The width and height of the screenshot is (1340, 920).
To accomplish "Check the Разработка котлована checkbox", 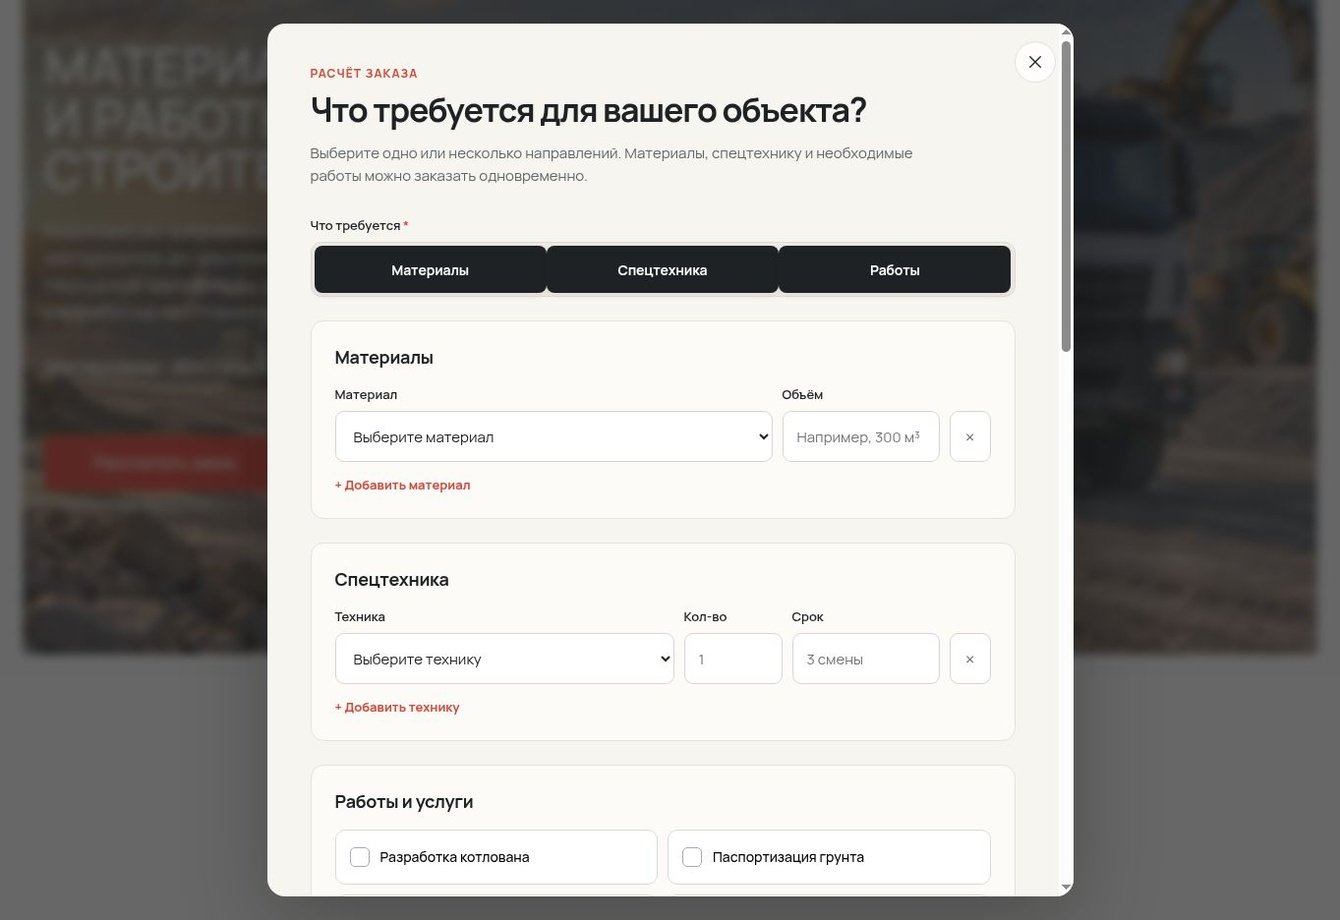I will point(360,857).
